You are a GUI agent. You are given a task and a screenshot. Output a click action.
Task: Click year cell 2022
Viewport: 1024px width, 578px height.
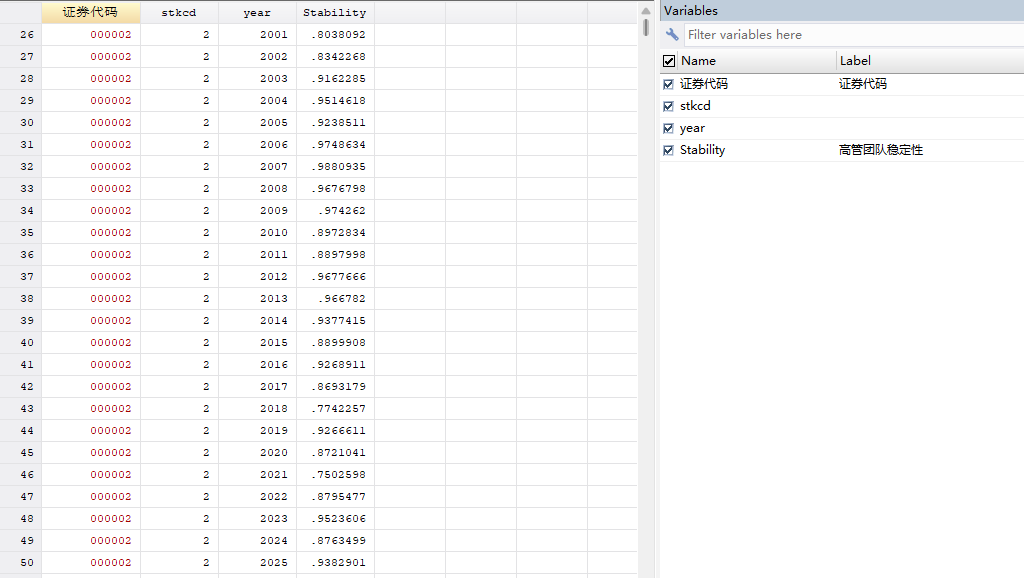click(257, 496)
